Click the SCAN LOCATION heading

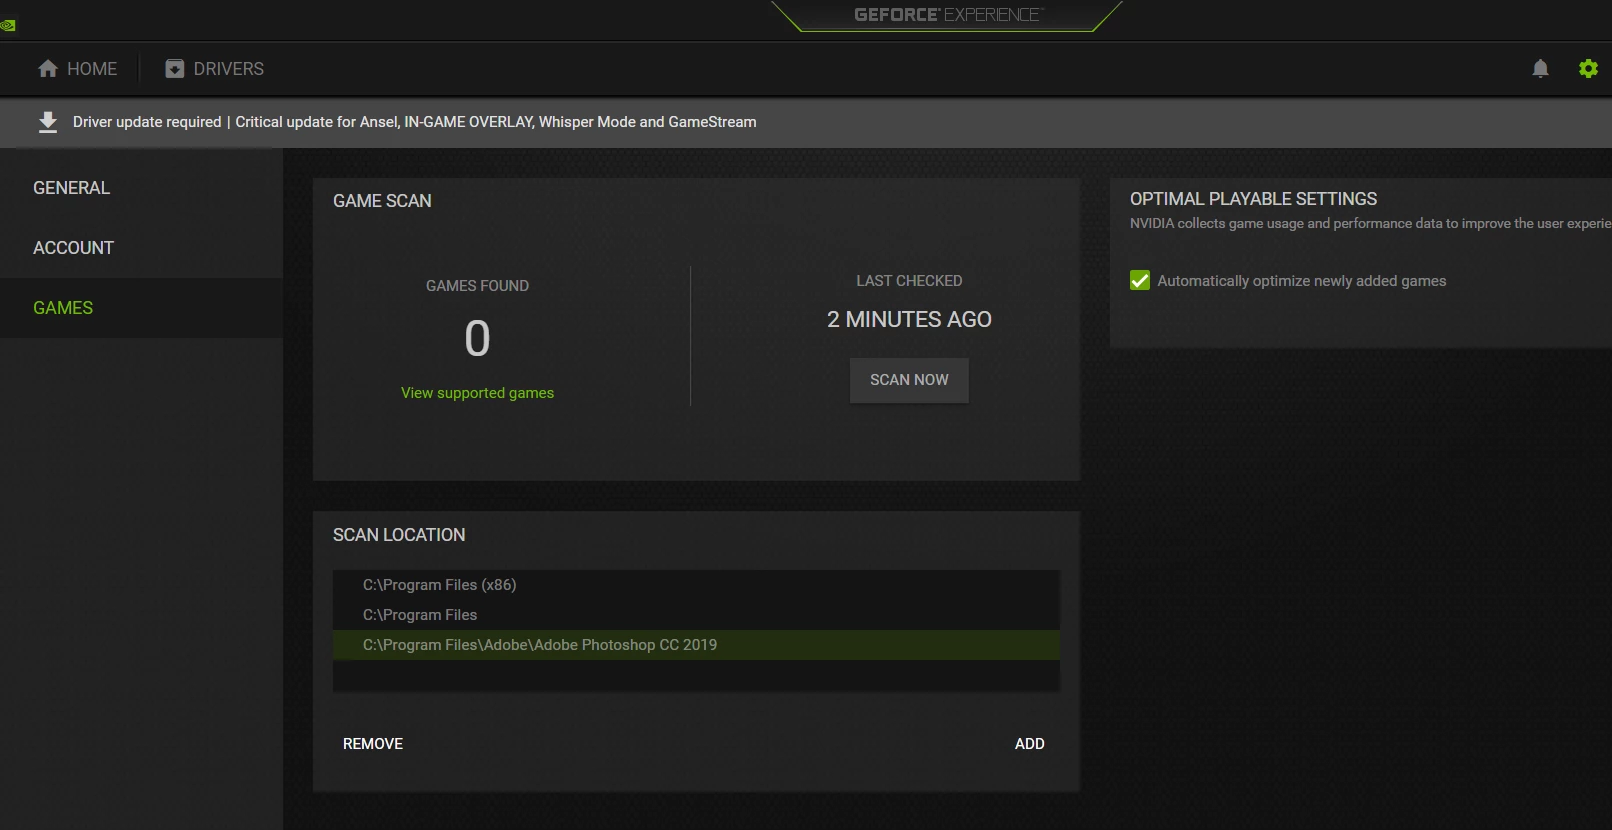399,535
